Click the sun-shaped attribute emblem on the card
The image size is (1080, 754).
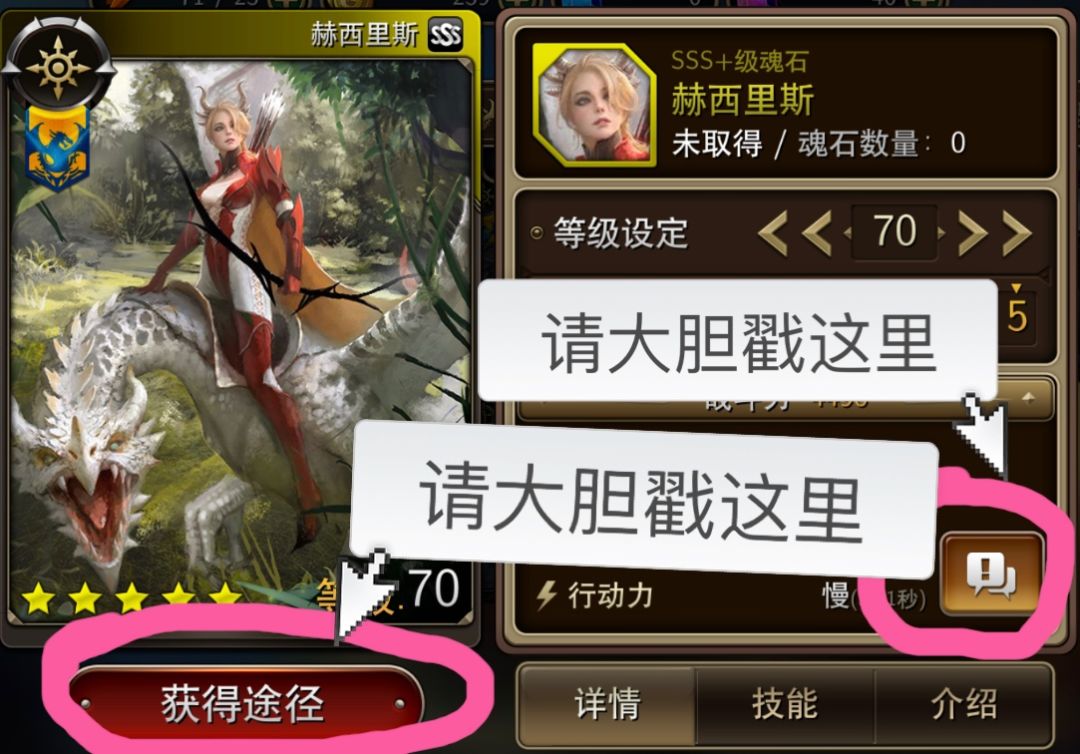58,67
